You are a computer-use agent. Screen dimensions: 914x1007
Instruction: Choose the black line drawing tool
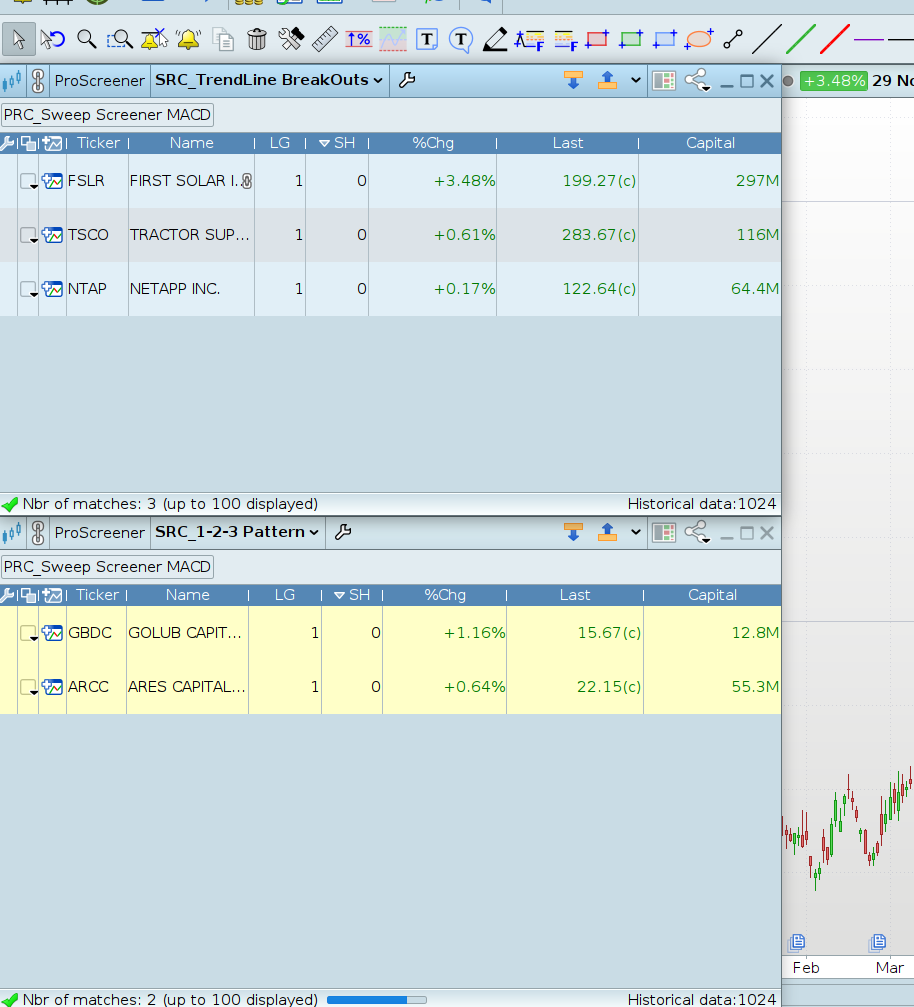click(x=767, y=40)
